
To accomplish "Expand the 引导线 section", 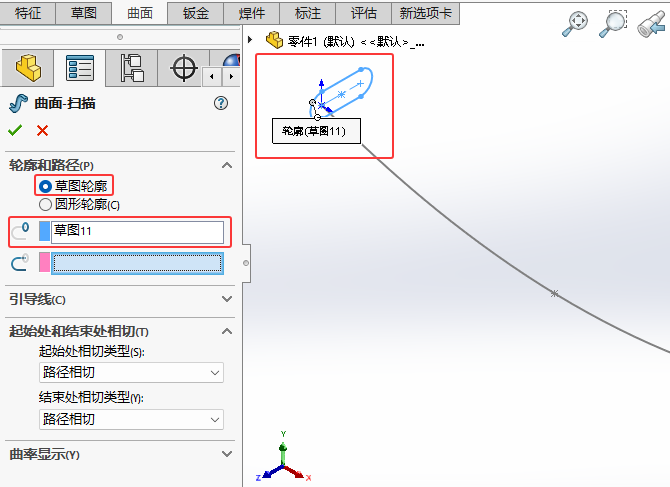I will point(227,299).
